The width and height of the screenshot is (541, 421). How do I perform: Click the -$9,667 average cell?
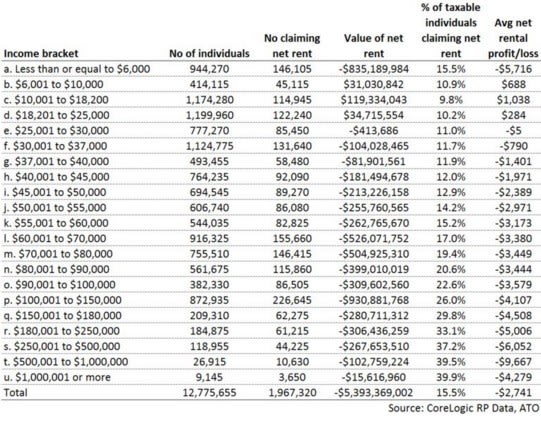pos(513,362)
